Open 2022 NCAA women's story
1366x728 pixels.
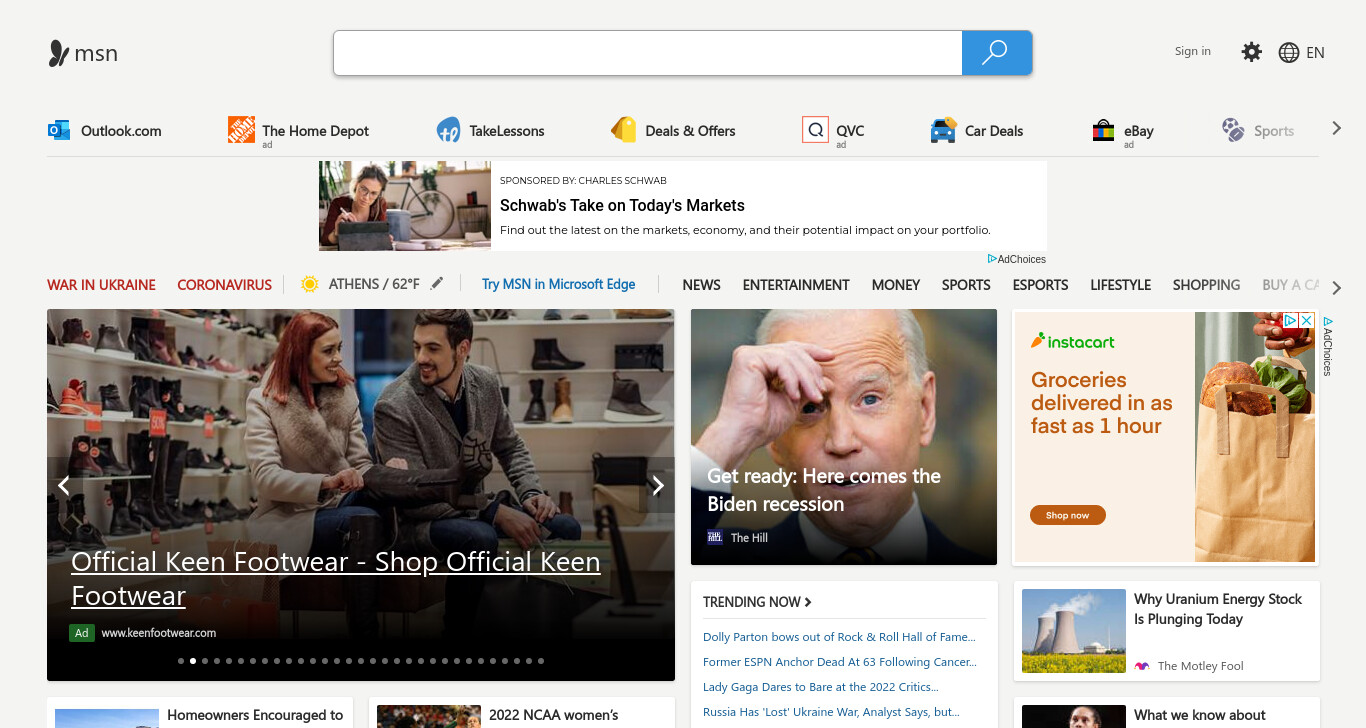point(554,715)
